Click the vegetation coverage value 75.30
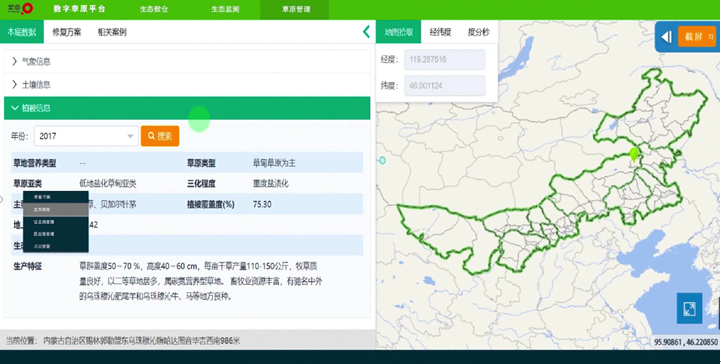Viewport: 721px width, 364px height. pyautogui.click(x=262, y=205)
